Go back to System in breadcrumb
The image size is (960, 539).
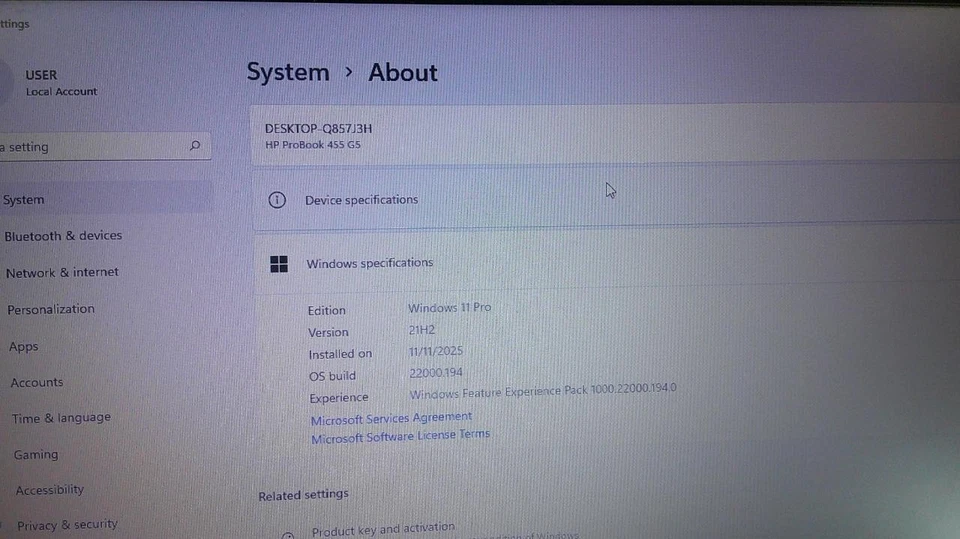pos(288,72)
